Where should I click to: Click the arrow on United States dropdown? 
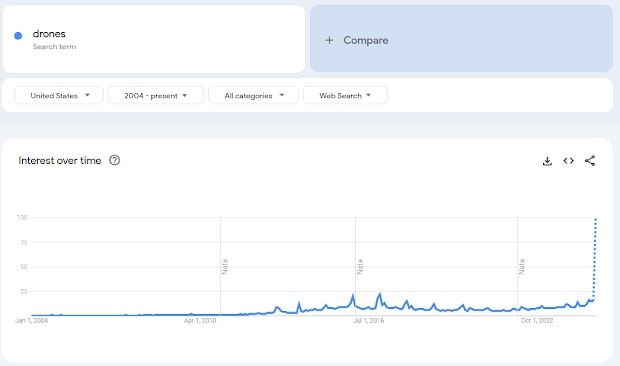(87, 95)
